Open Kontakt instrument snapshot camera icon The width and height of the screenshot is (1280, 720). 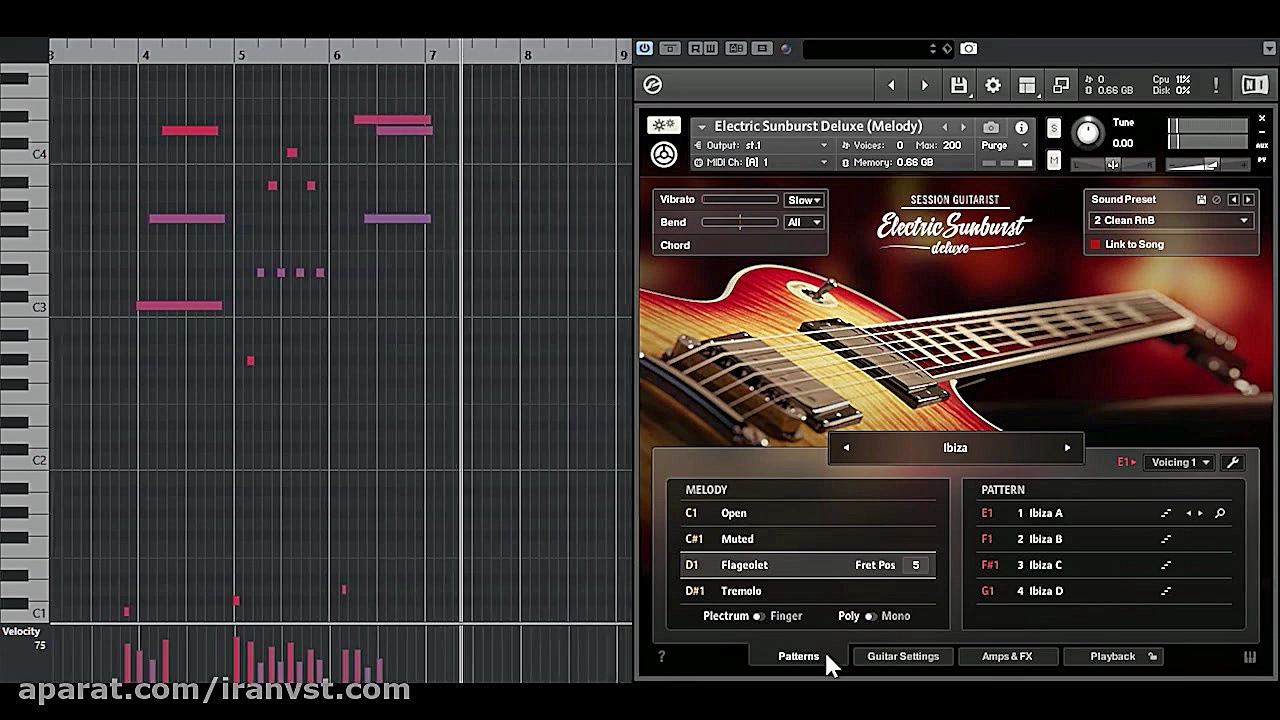coord(991,127)
